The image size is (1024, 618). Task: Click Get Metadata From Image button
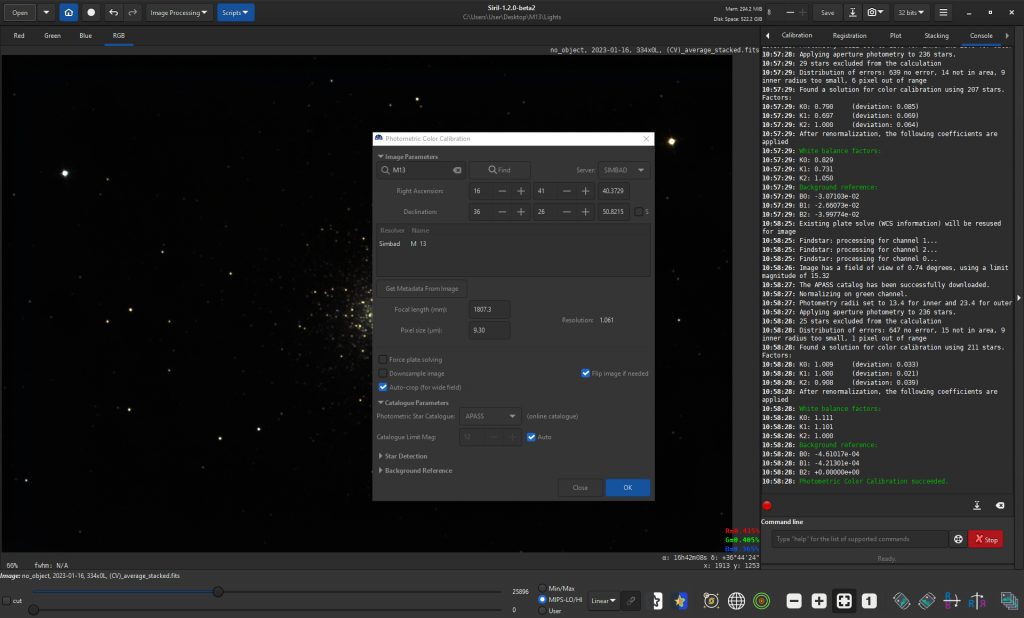pos(421,289)
